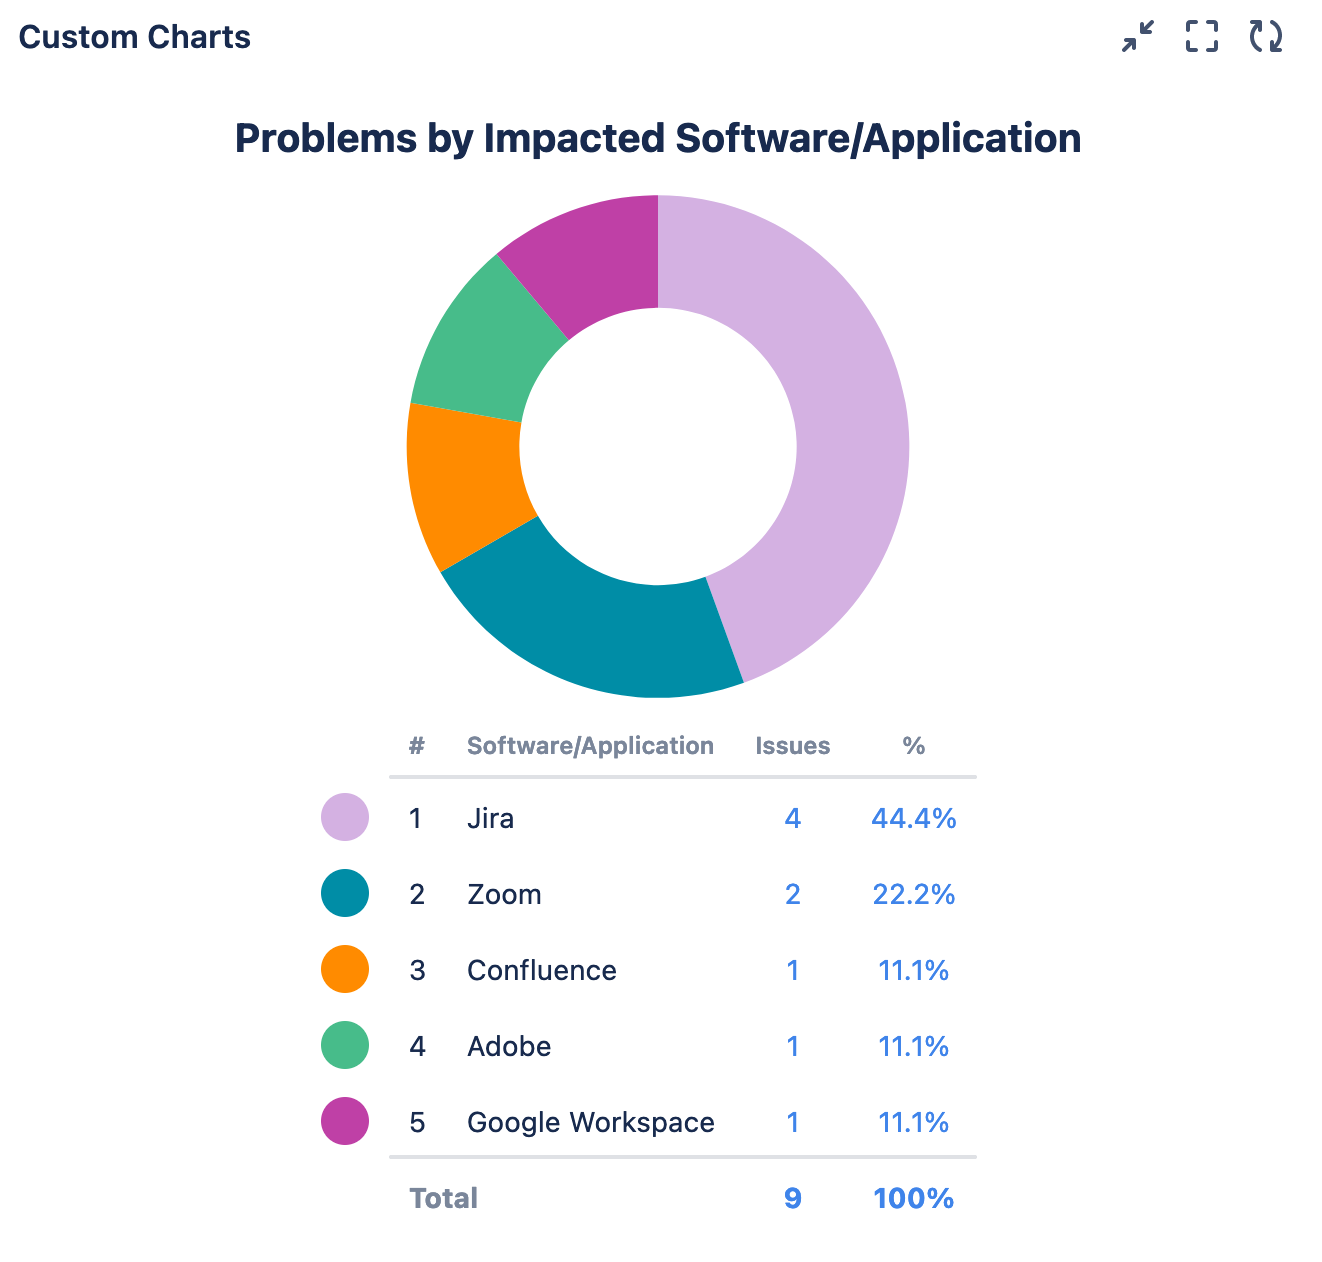The height and width of the screenshot is (1262, 1322).
Task: Click the Jira lavender legend circle
Action: (x=345, y=817)
